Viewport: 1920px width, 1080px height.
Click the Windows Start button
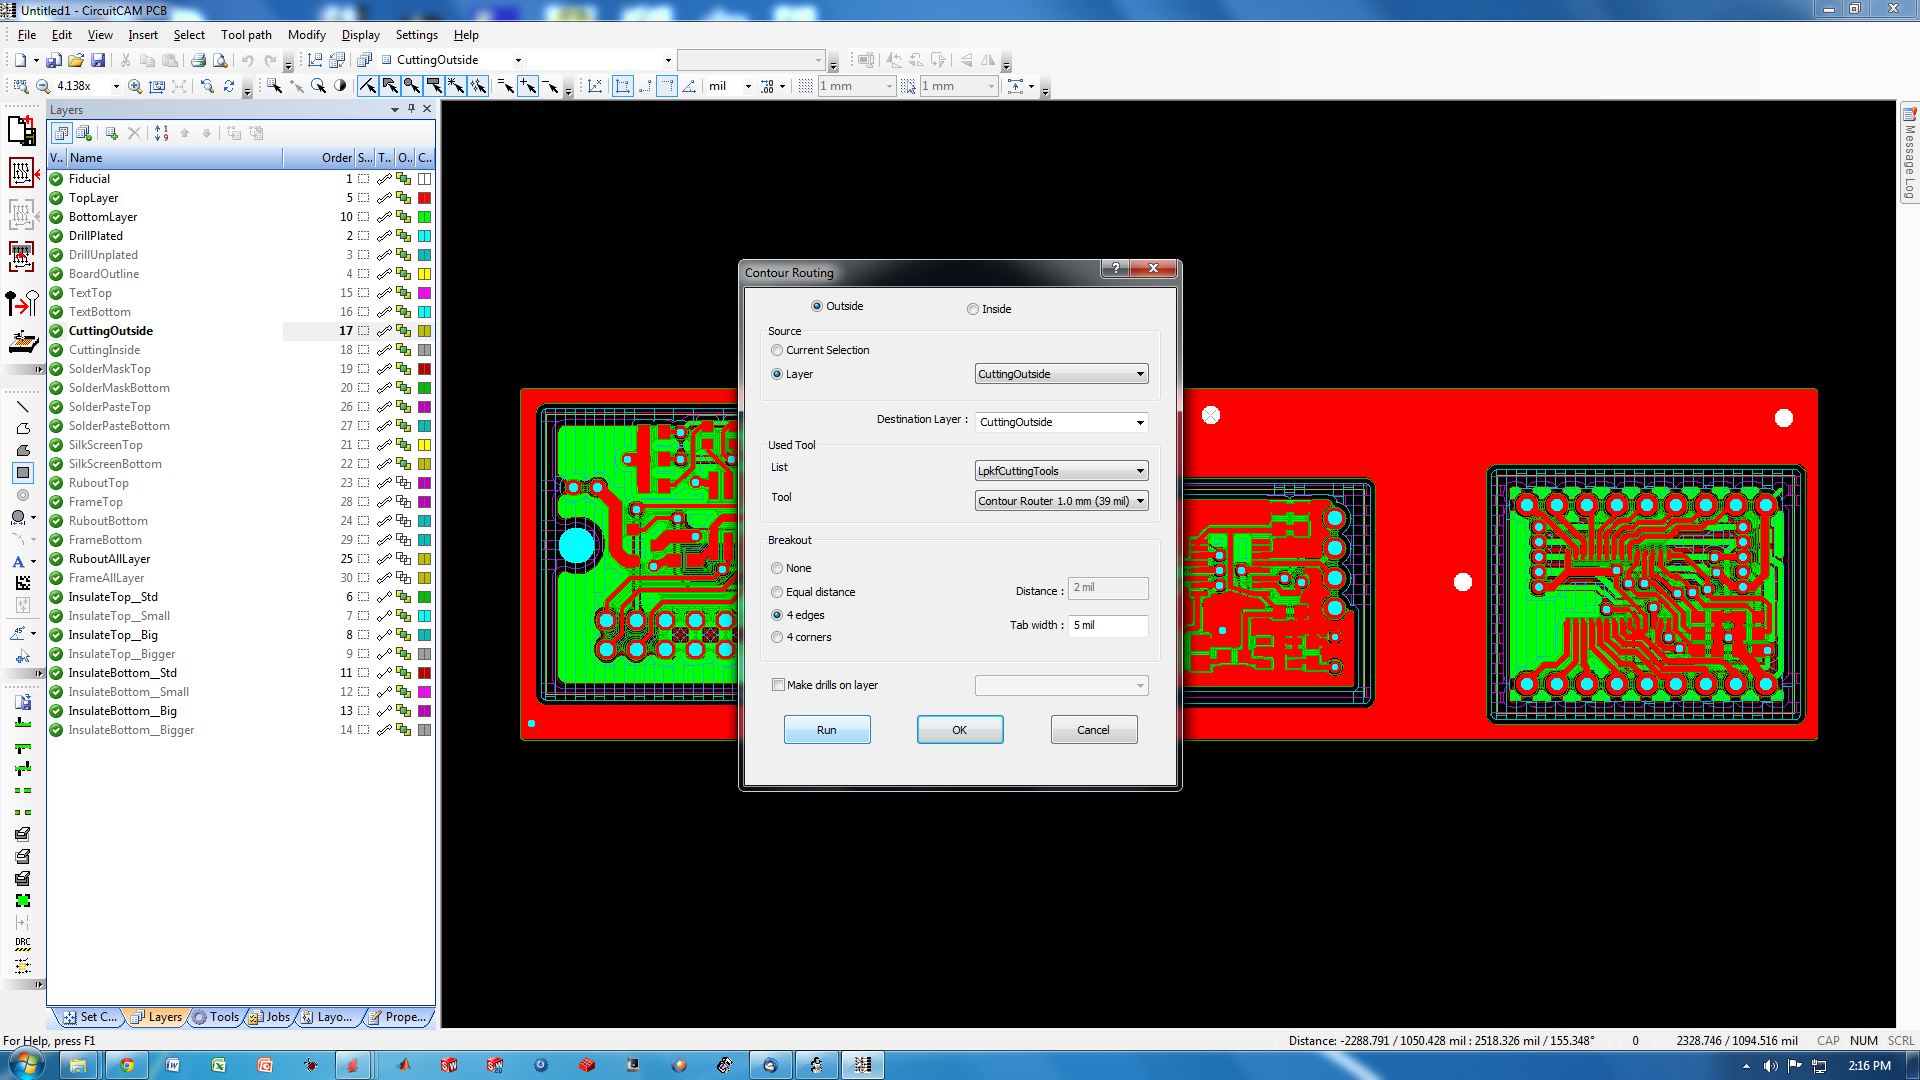pyautogui.click(x=24, y=1065)
